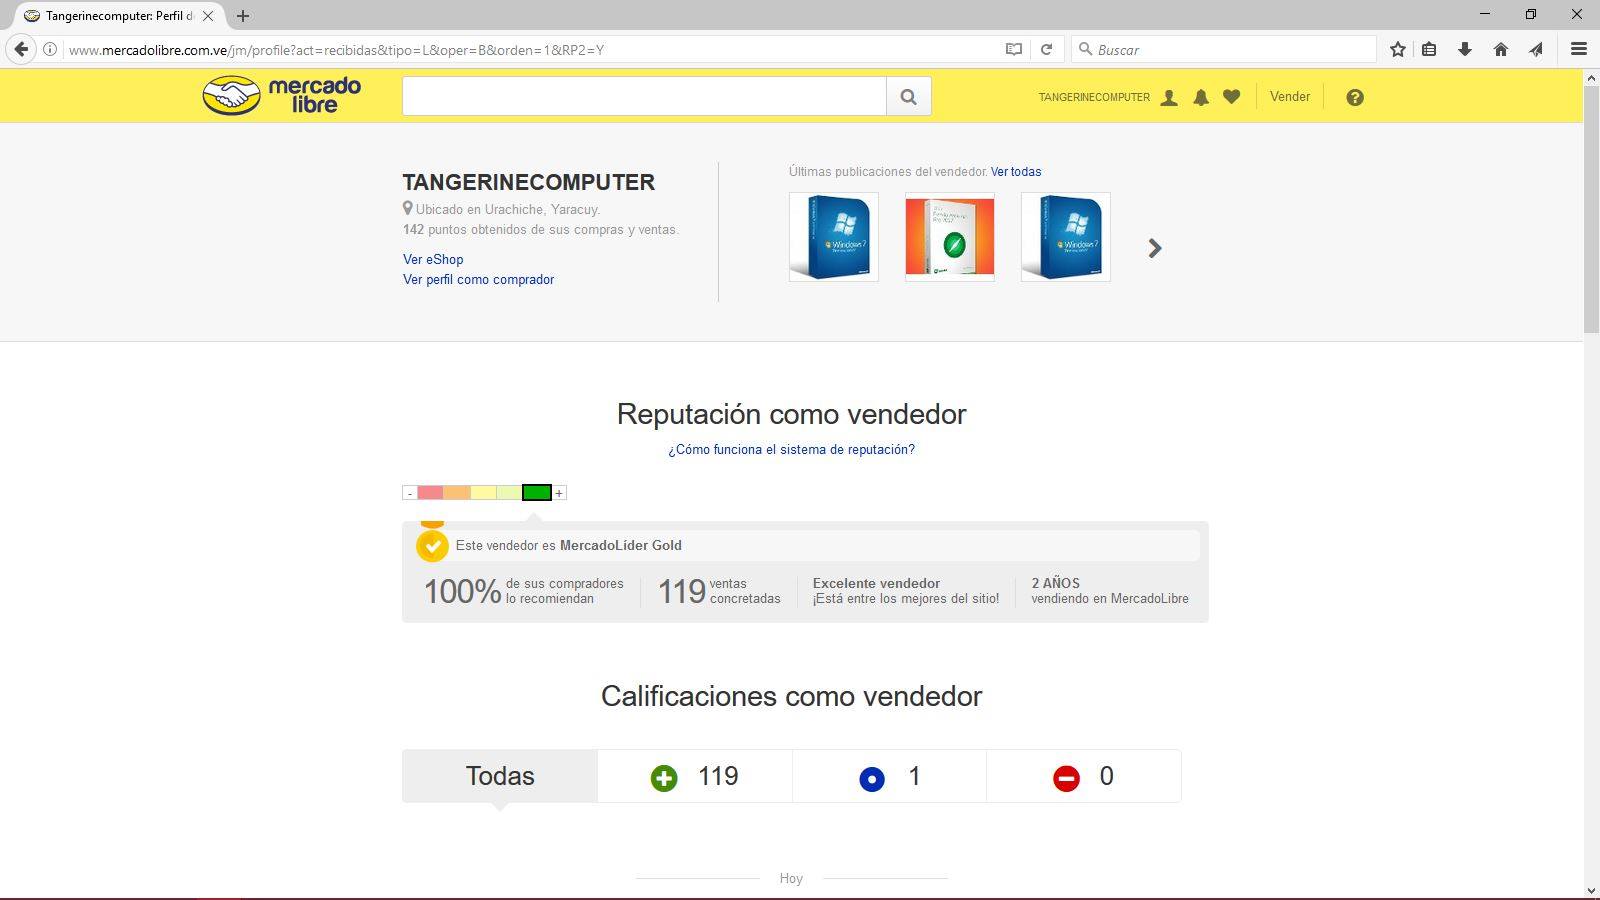The image size is (1600, 900).
Task: Open Ver perfil como comprador link
Action: (478, 280)
